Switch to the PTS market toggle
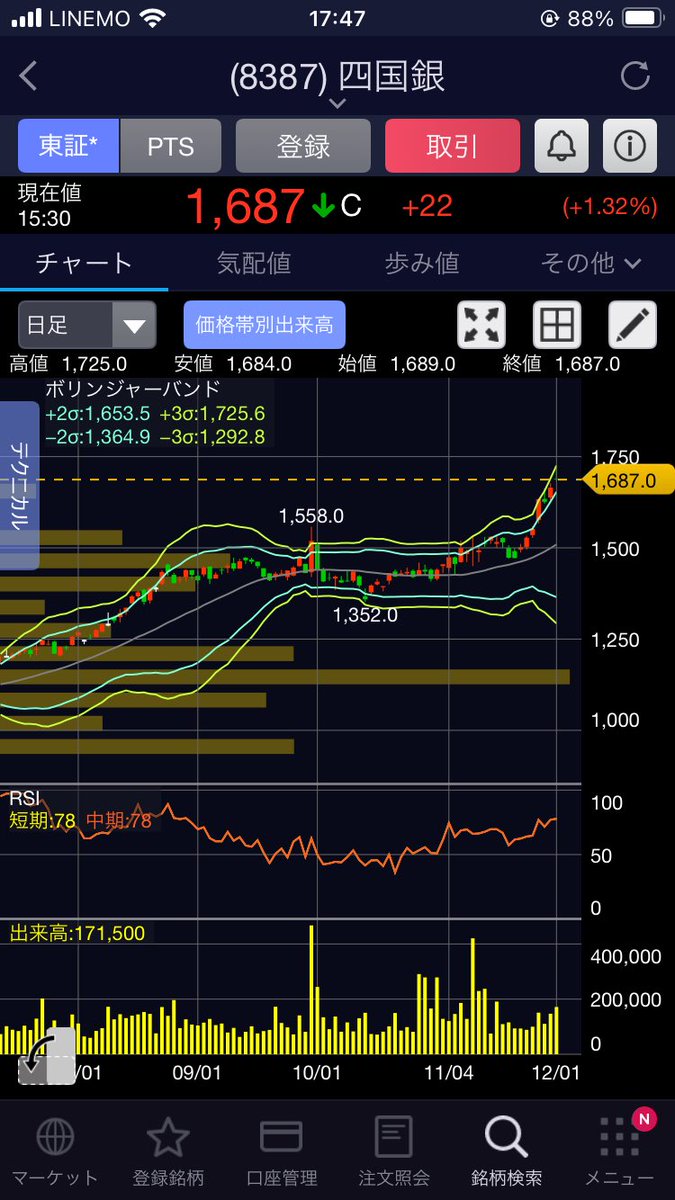 click(x=171, y=147)
